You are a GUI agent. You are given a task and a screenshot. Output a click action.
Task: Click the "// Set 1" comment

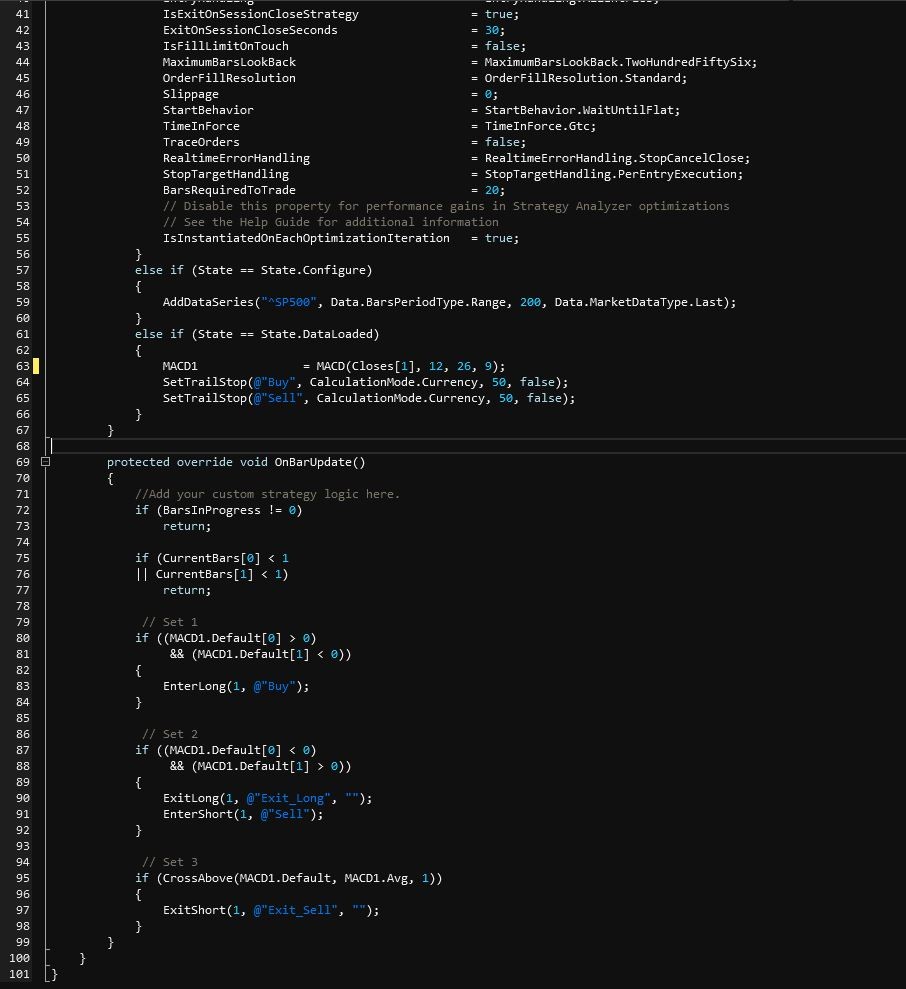point(170,622)
